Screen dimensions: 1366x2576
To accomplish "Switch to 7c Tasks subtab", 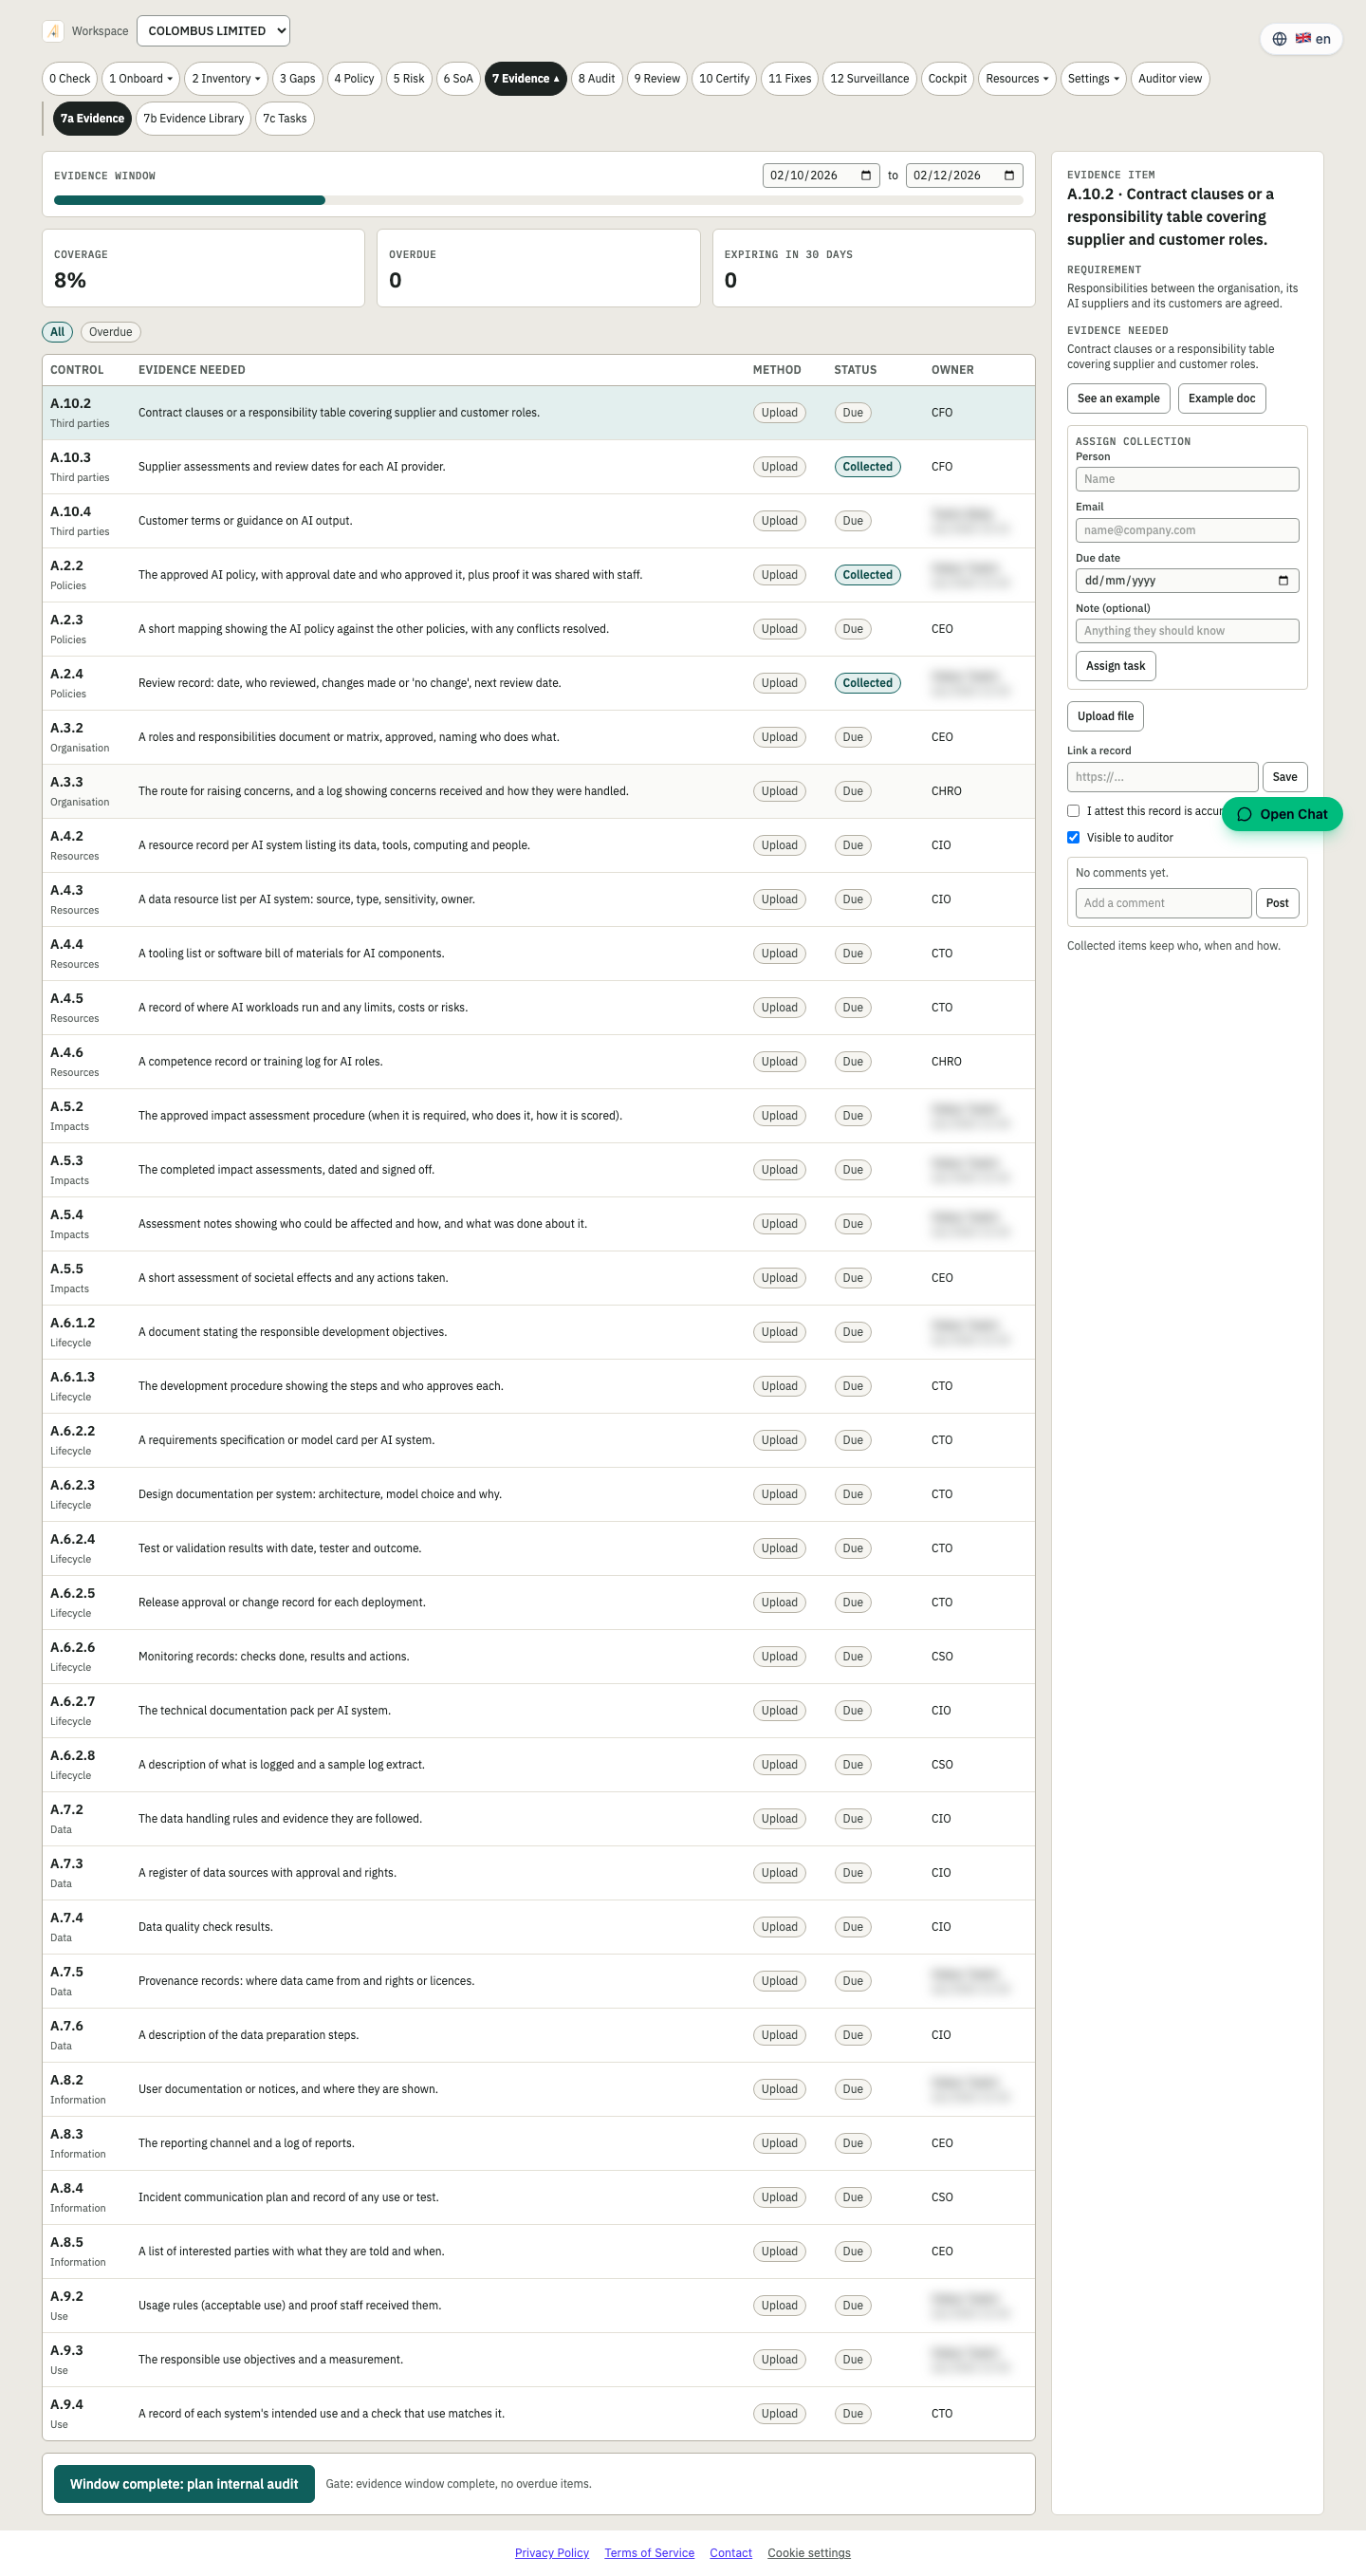I will click(285, 119).
